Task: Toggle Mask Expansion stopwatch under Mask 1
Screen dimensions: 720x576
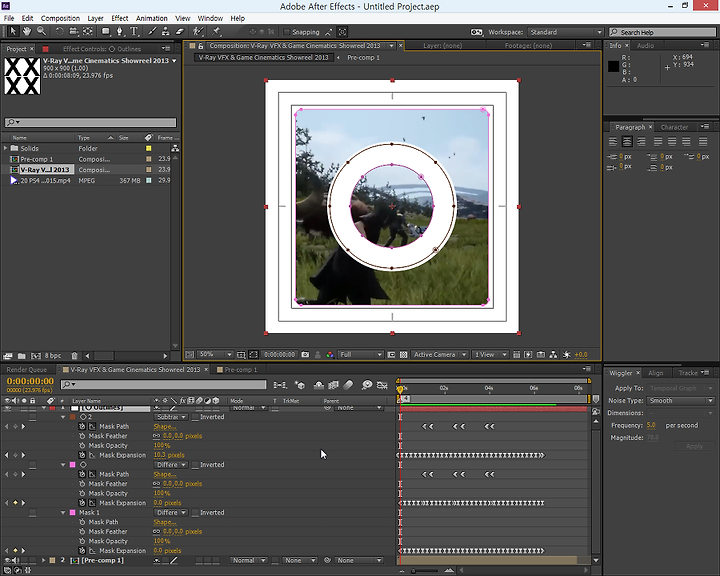Action: coord(82,550)
